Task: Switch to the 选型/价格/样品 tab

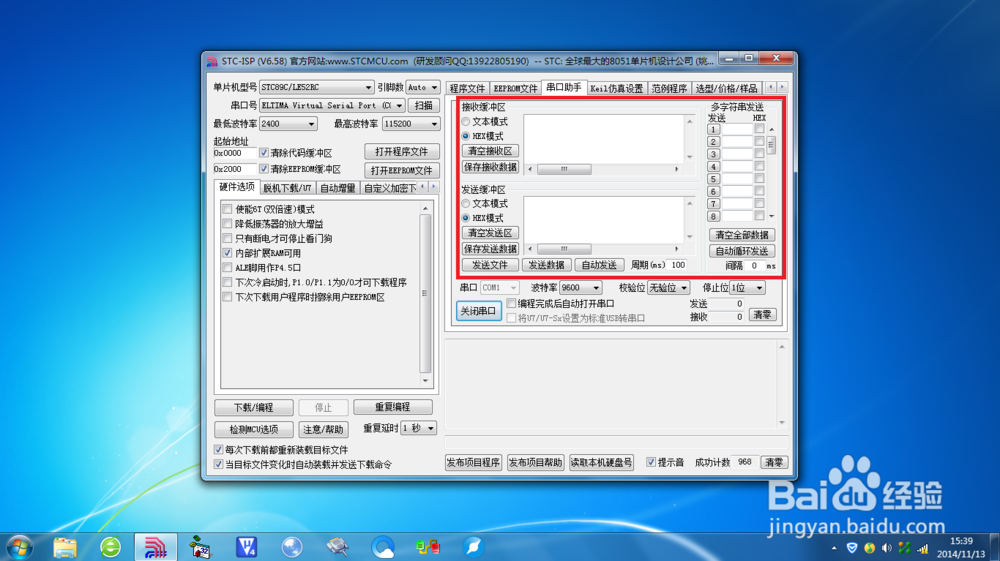Action: pyautogui.click(x=726, y=89)
